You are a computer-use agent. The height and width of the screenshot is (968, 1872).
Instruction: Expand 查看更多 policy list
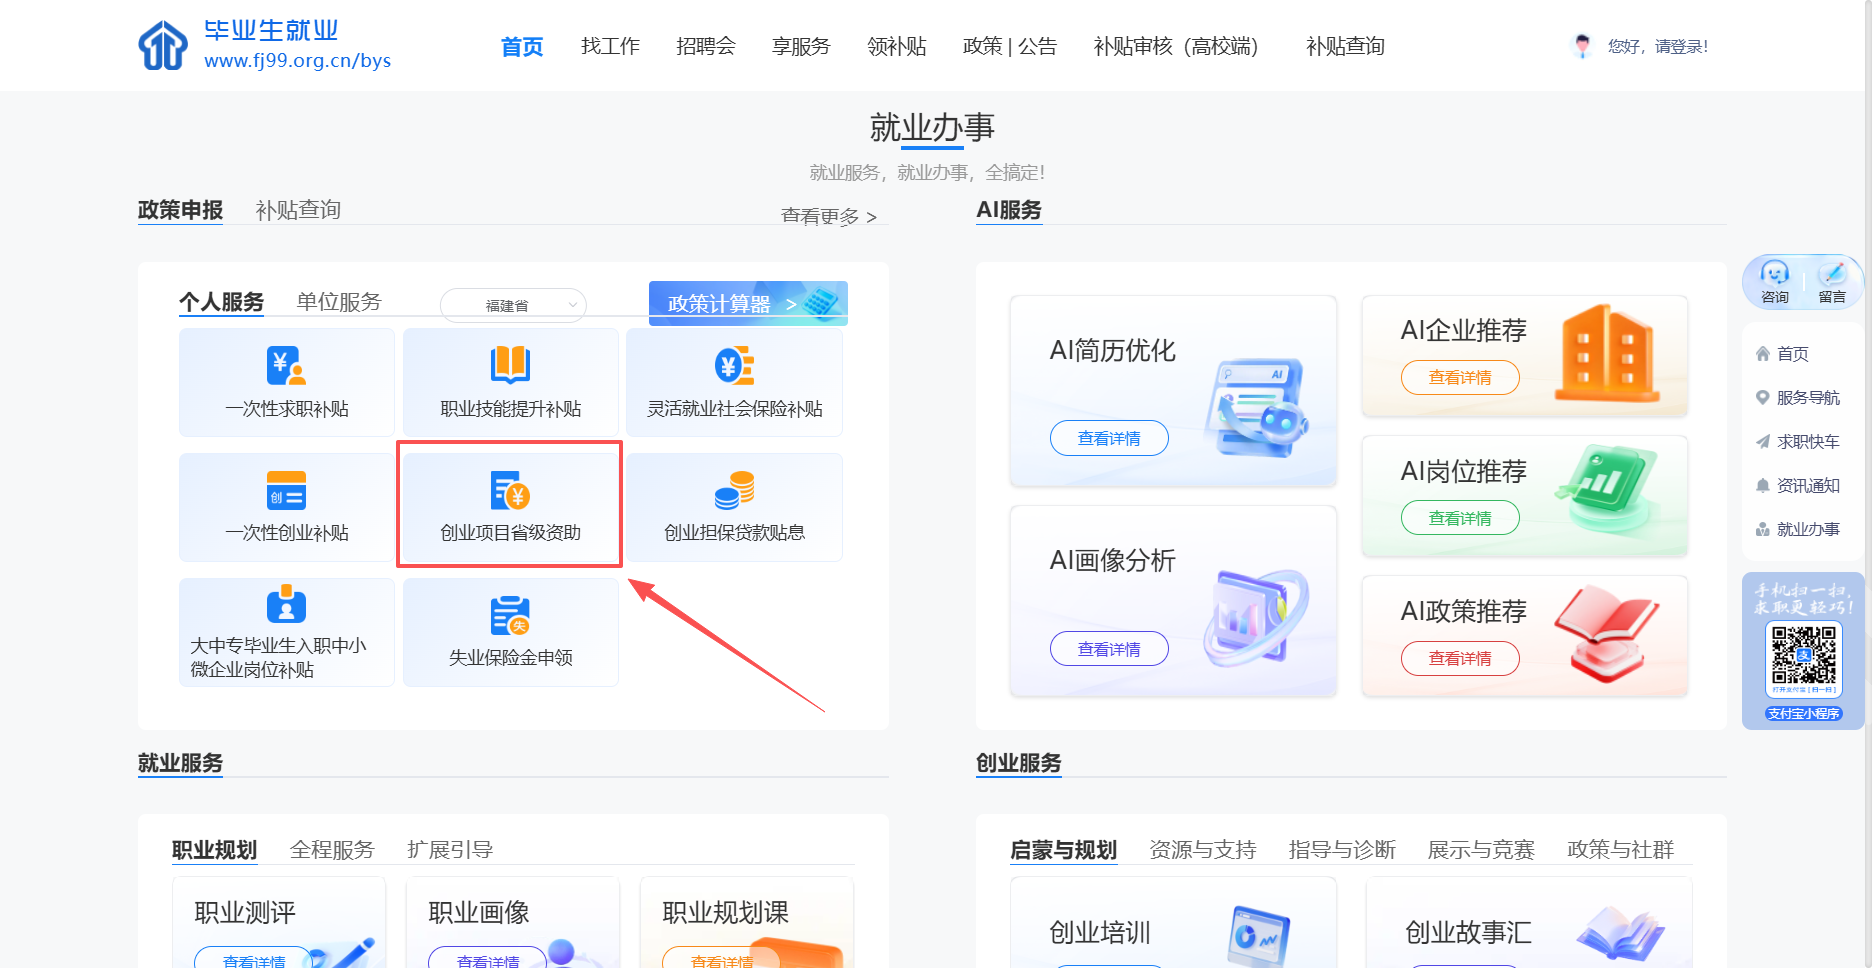(828, 217)
